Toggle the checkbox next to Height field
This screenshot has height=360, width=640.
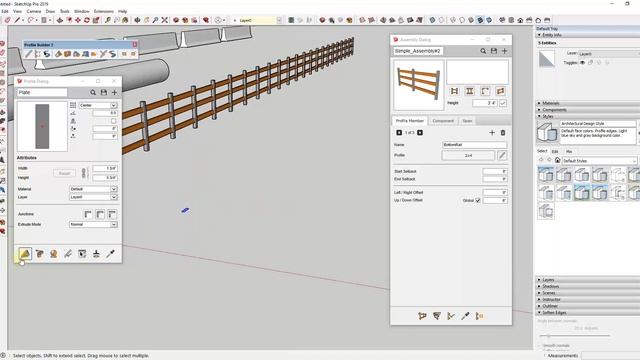[503, 103]
